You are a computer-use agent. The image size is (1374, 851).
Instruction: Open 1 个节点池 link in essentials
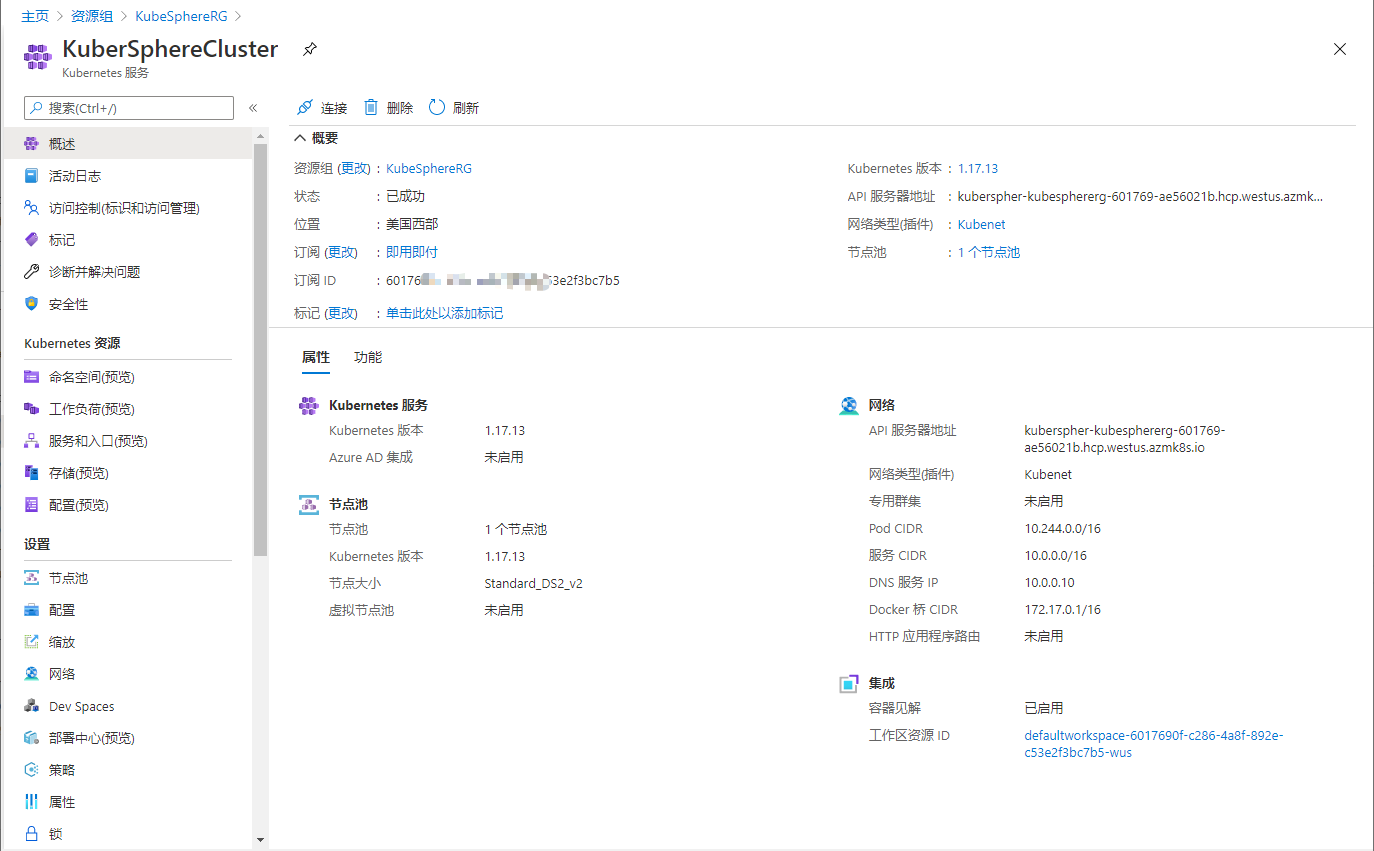(989, 252)
